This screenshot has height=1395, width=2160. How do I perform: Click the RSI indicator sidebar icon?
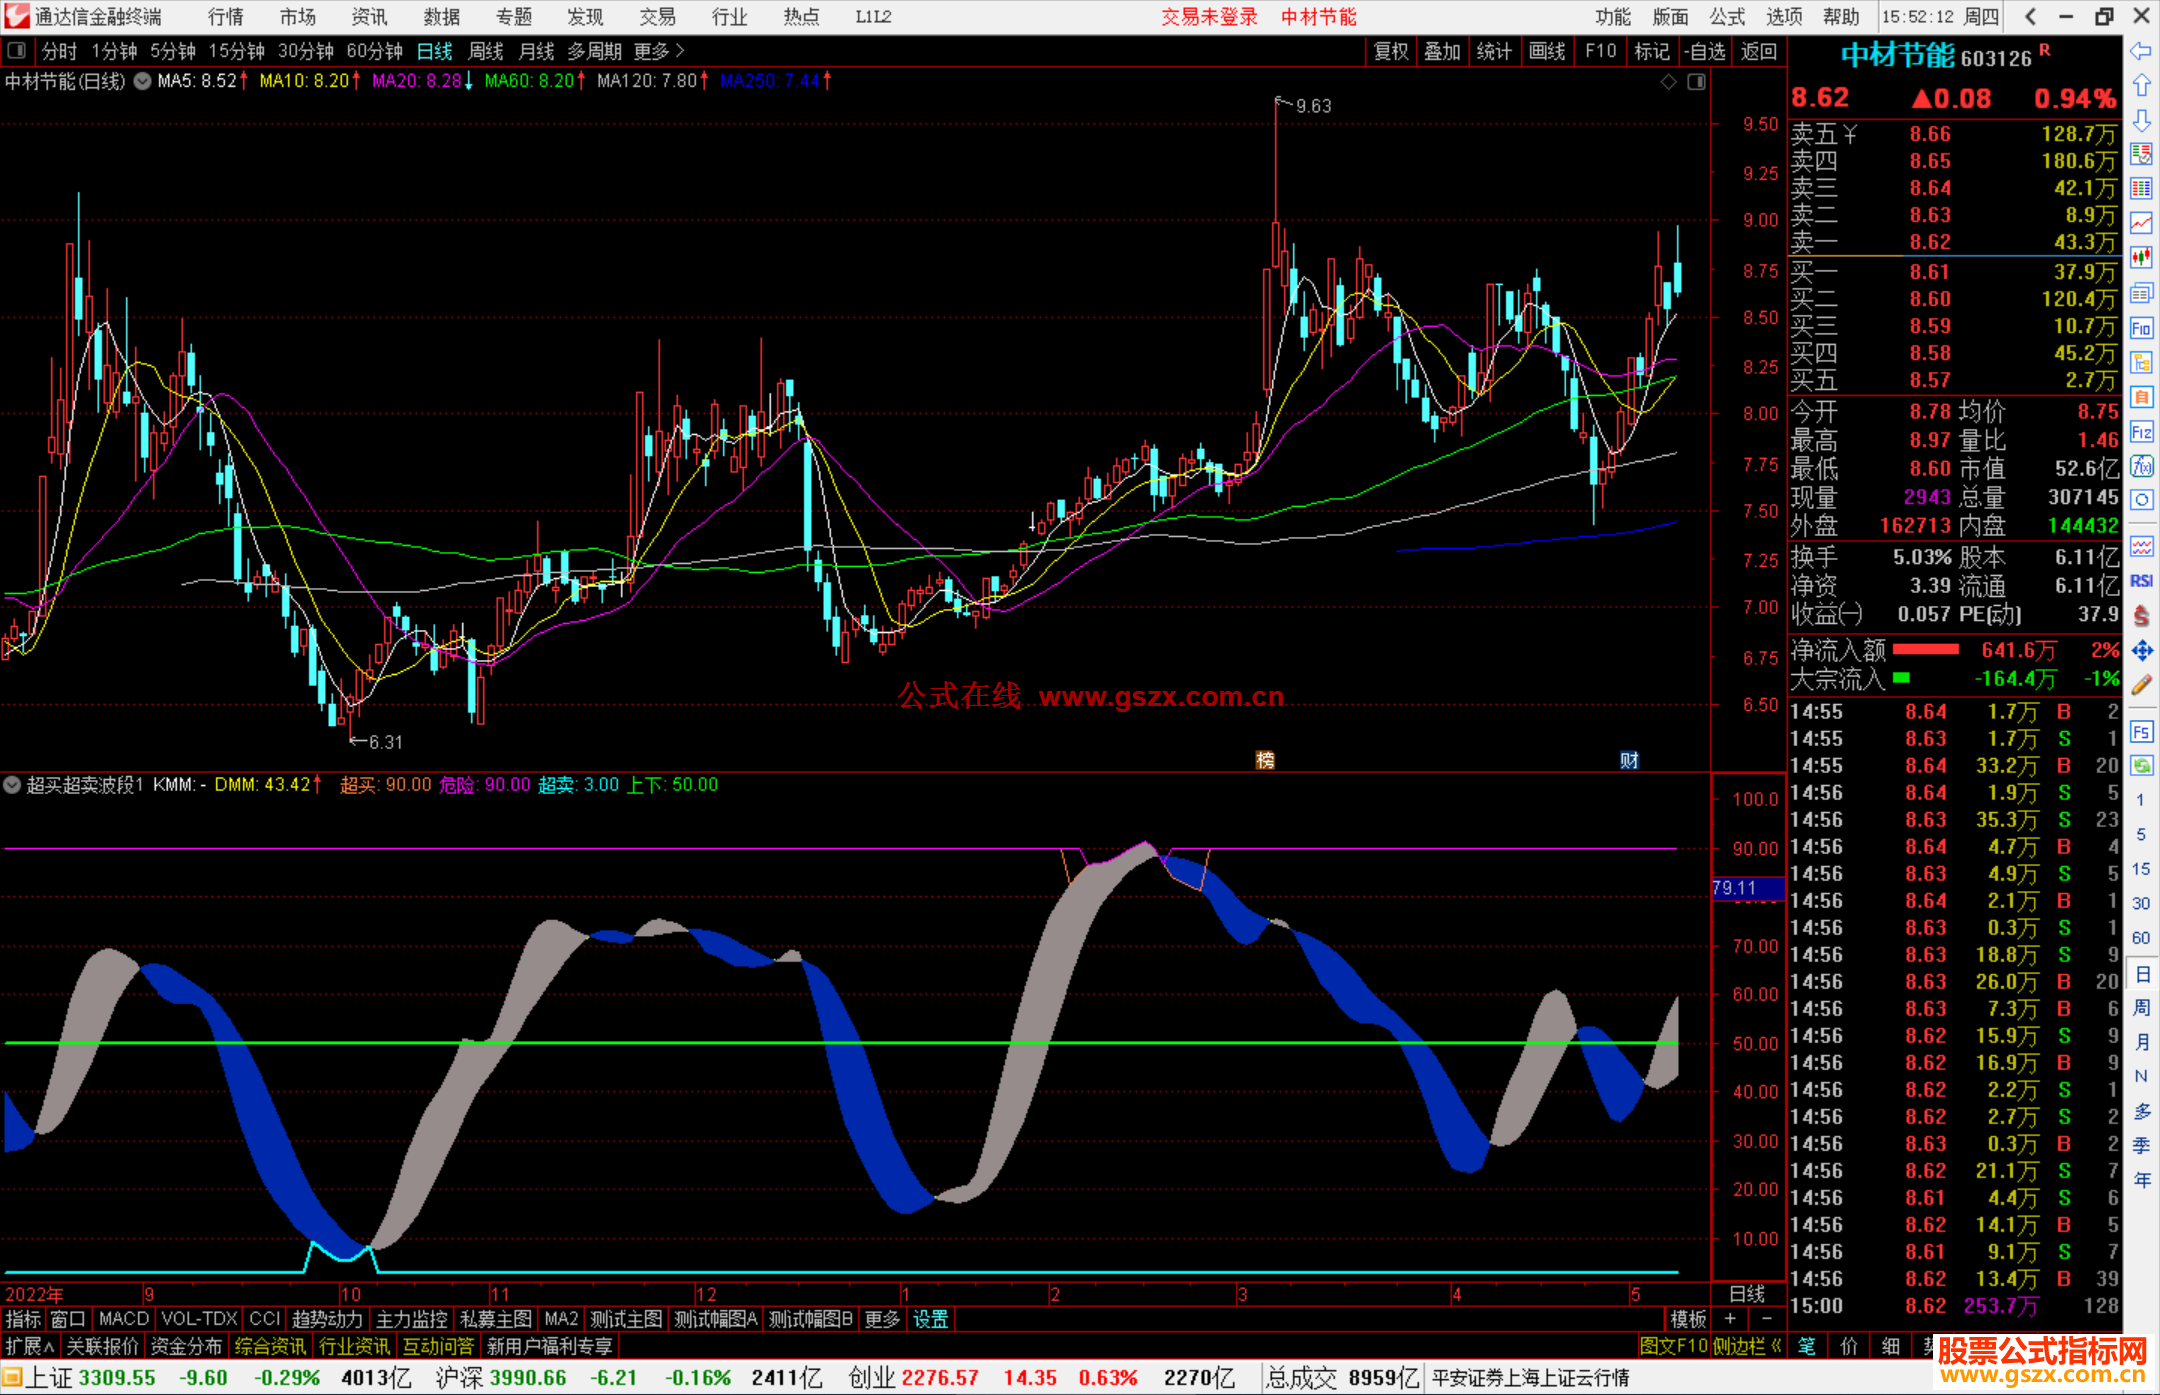point(2141,581)
